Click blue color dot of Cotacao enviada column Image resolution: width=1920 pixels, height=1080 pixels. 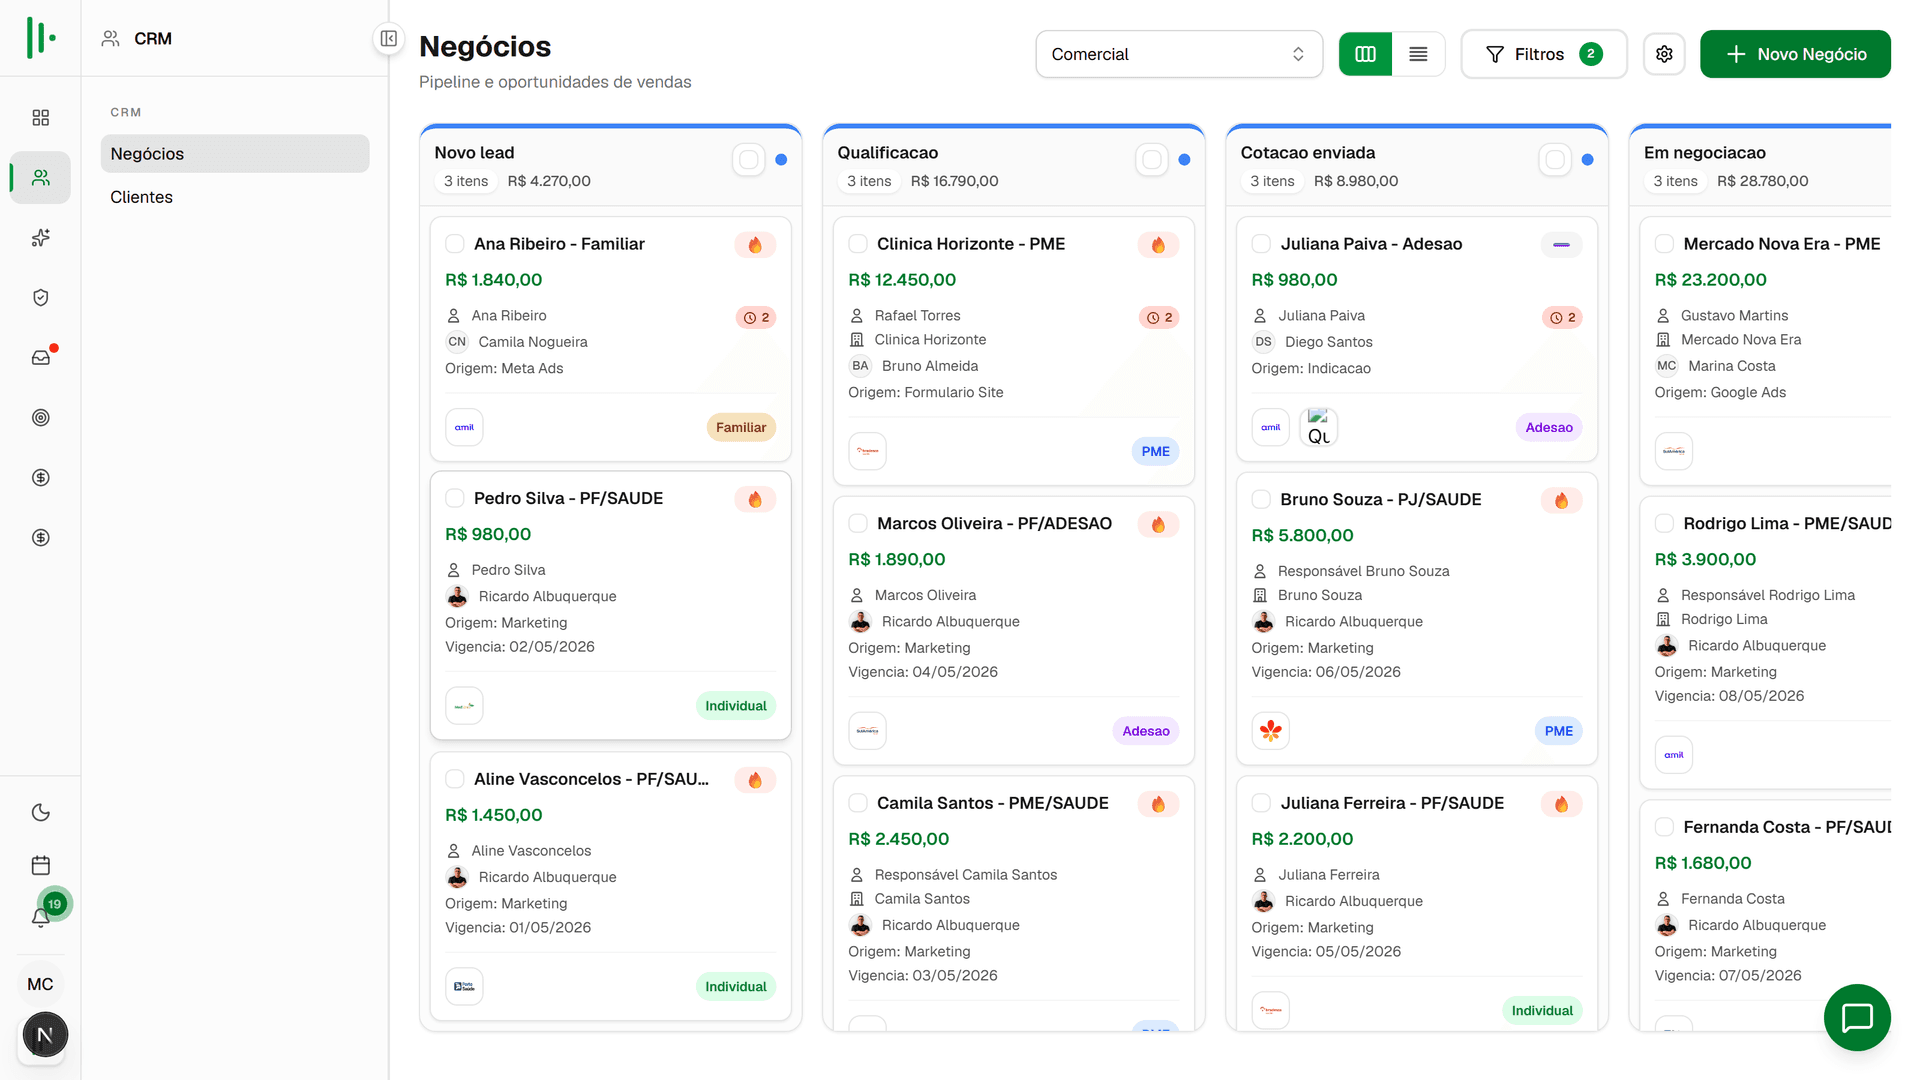tap(1587, 160)
